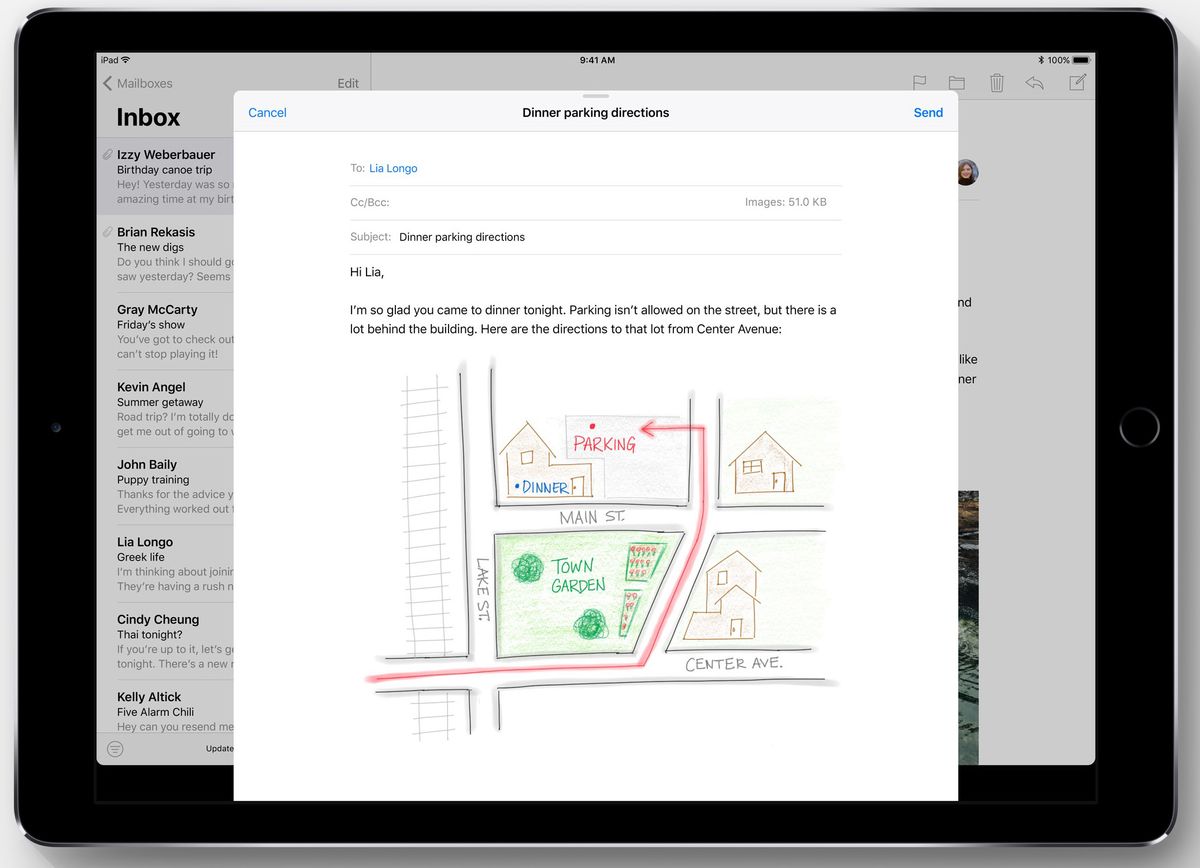Tap the sender avatar photo

point(967,172)
